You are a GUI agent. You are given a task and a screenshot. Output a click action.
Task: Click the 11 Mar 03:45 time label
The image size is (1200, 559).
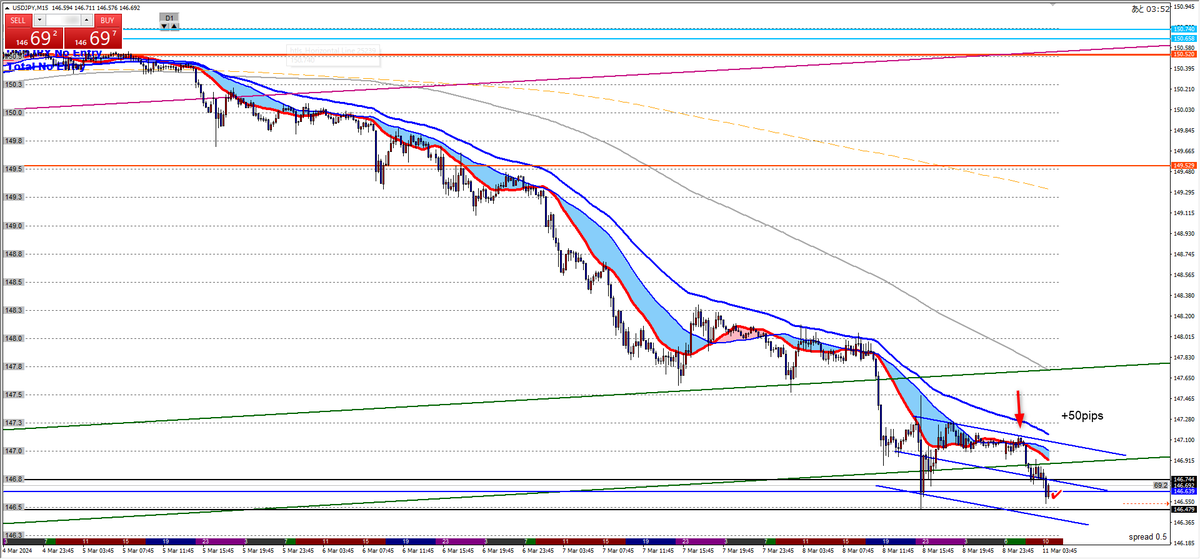point(1061,550)
